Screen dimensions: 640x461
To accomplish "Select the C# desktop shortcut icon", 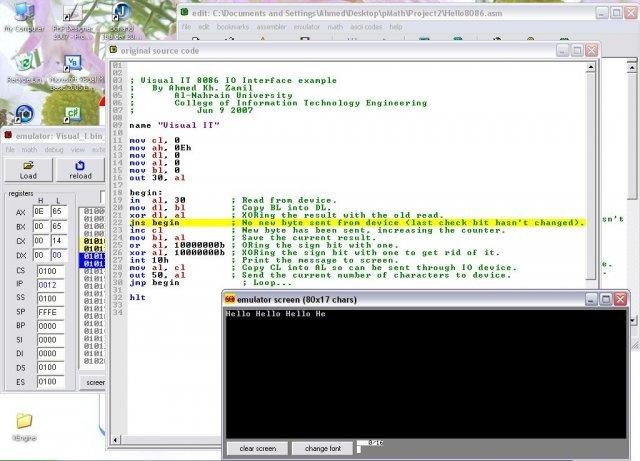I will pos(73,114).
